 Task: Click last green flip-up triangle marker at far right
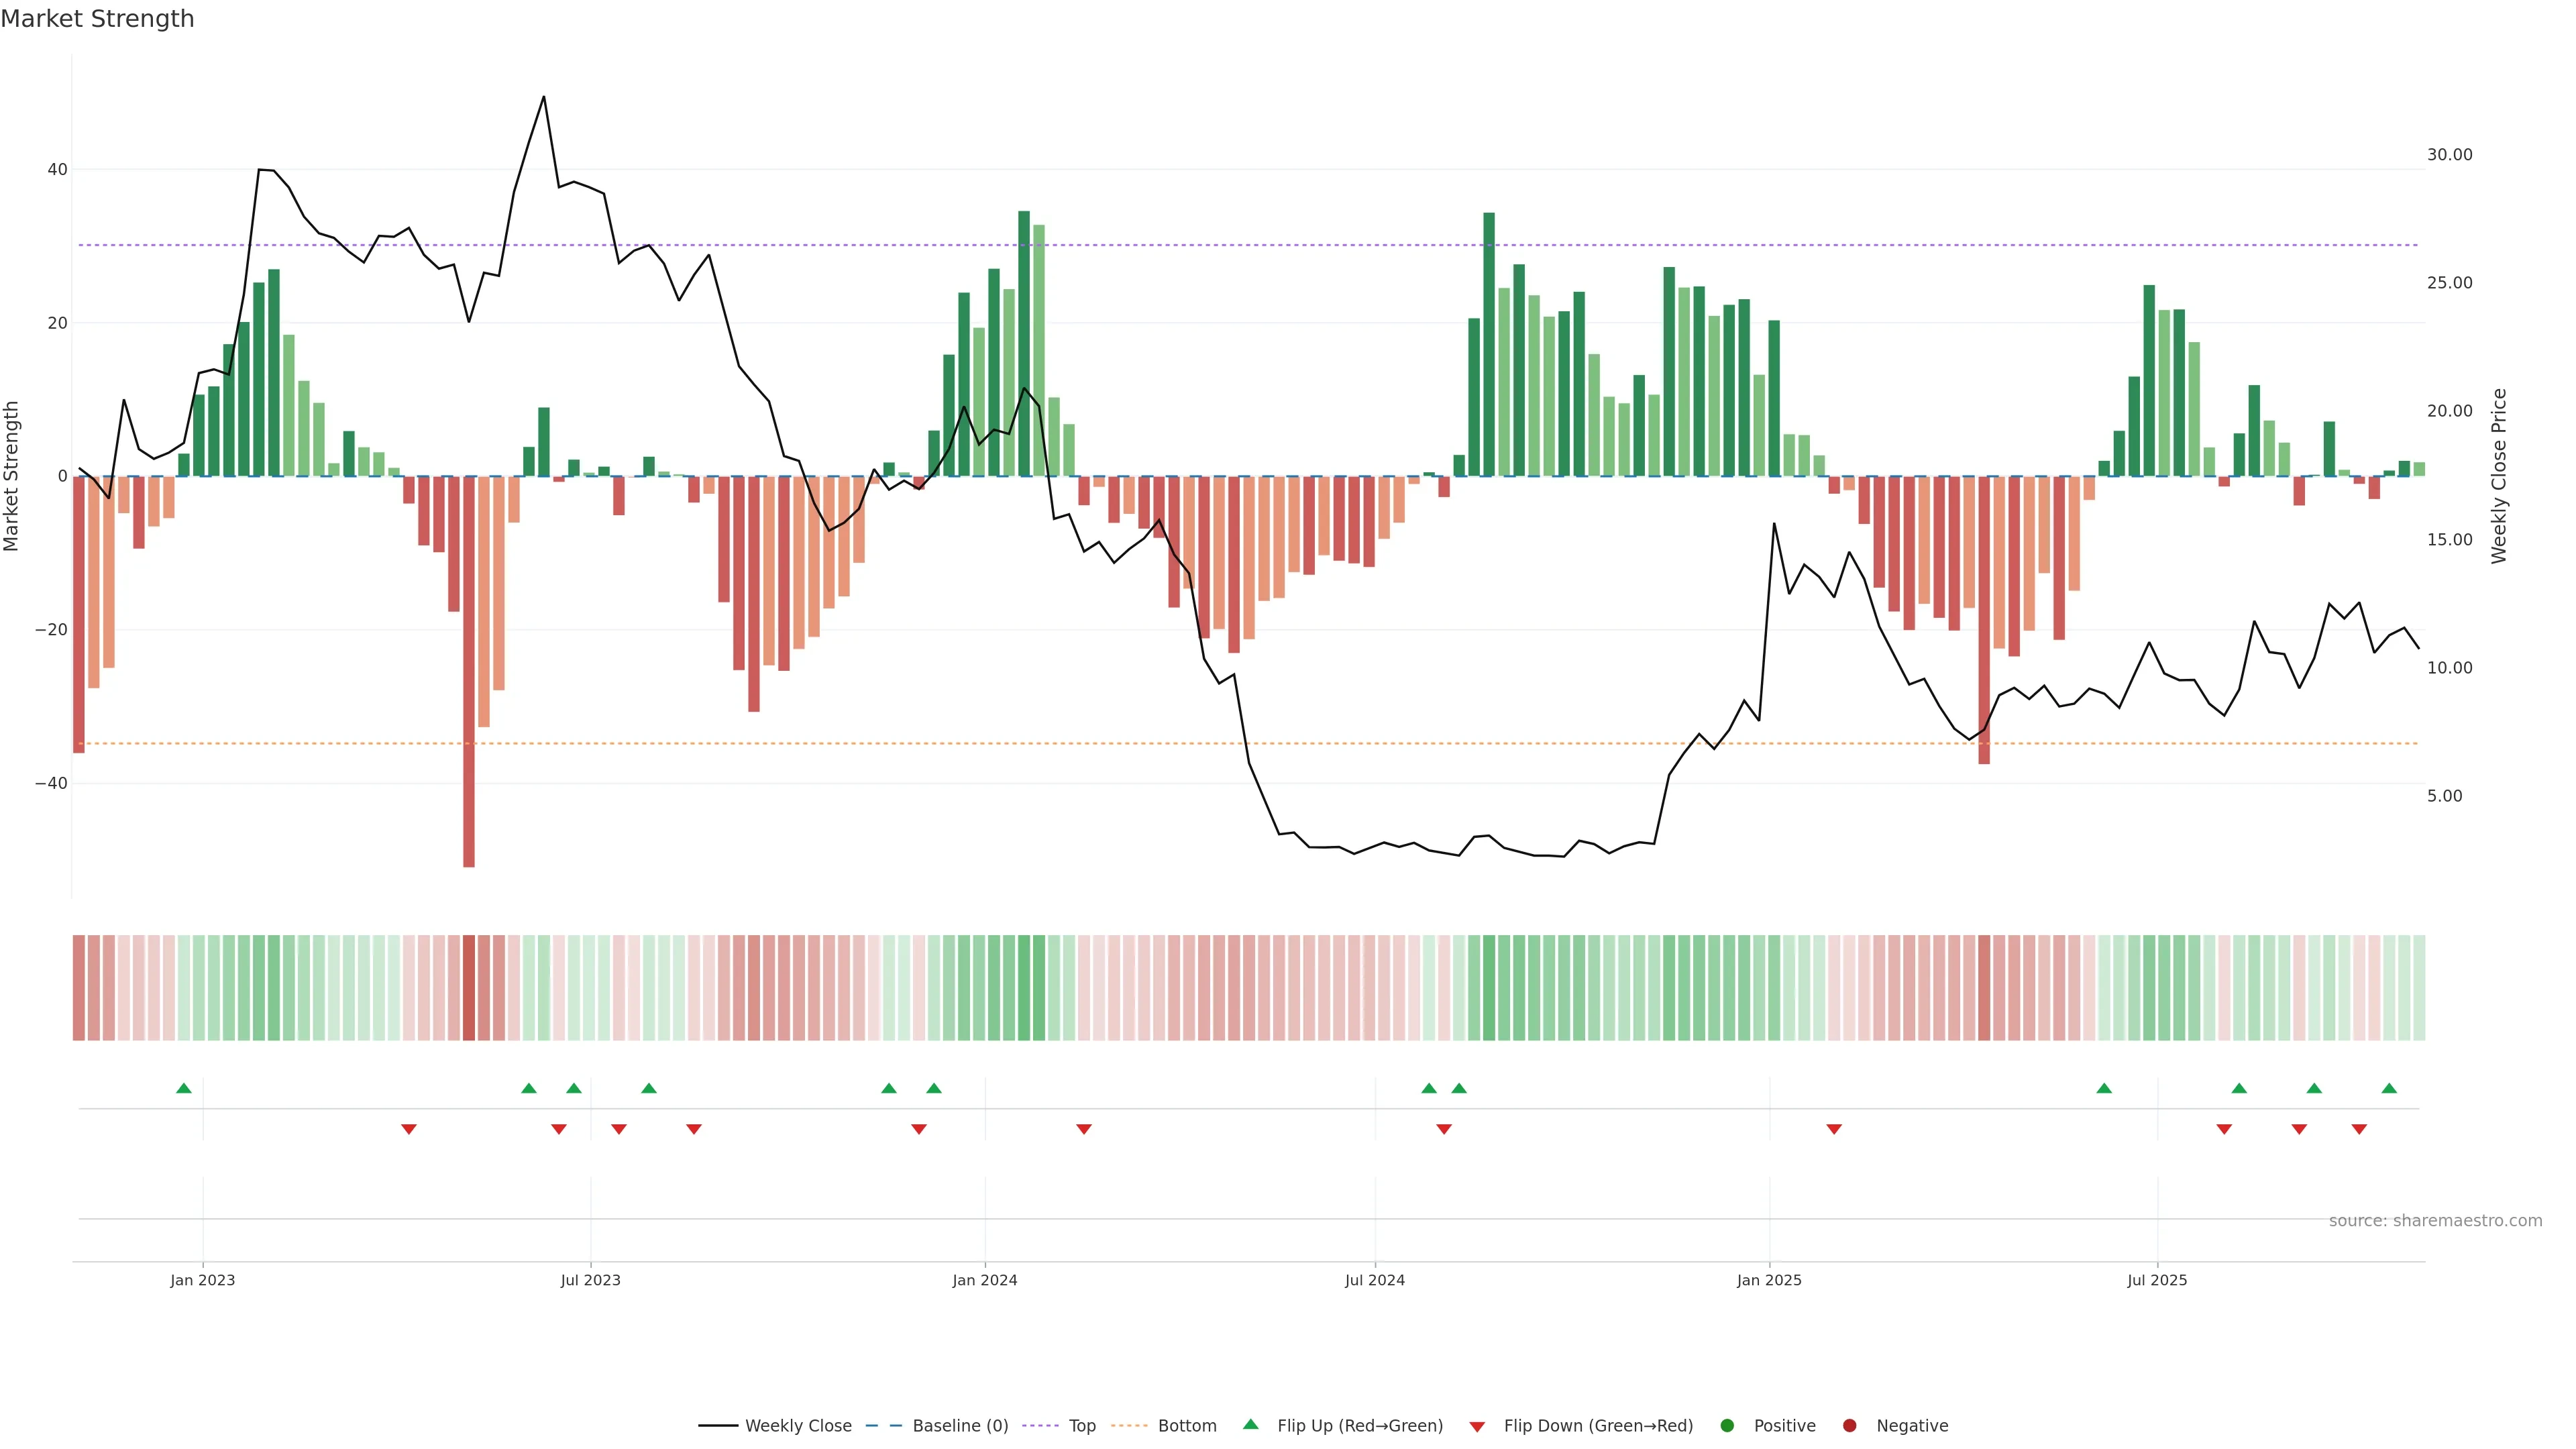pos(2389,1088)
